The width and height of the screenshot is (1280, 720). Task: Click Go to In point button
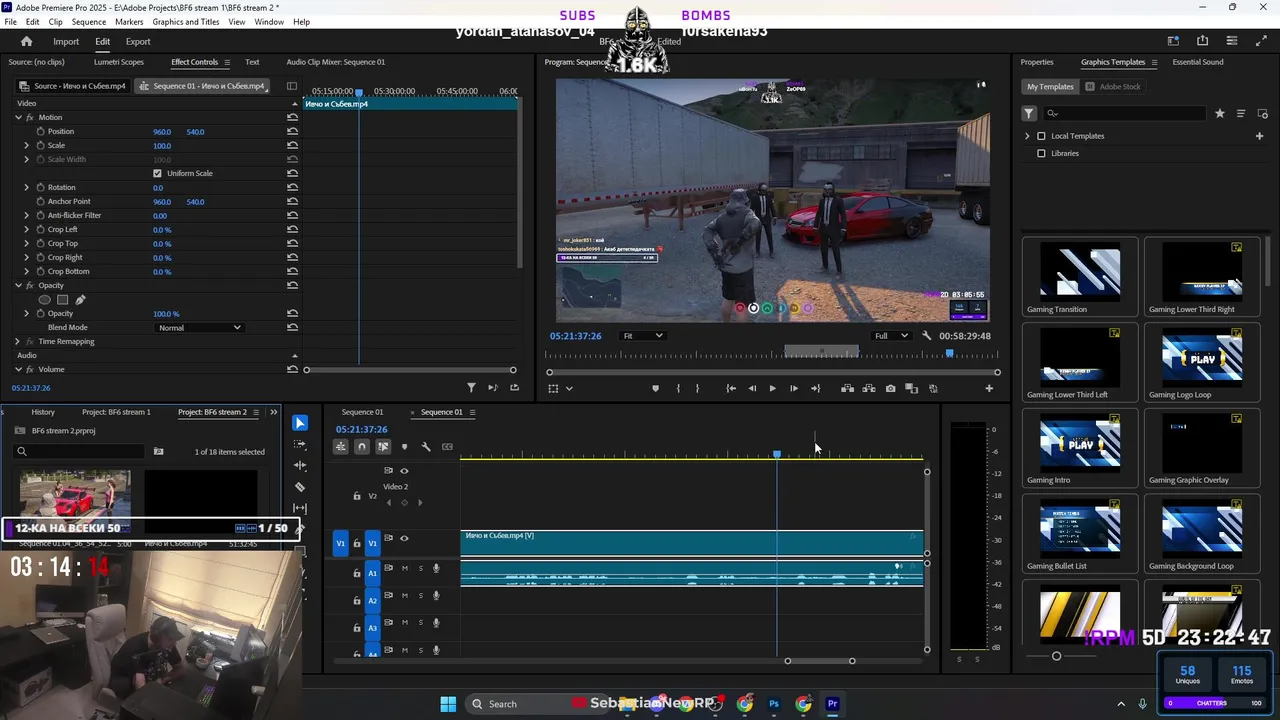(x=731, y=388)
